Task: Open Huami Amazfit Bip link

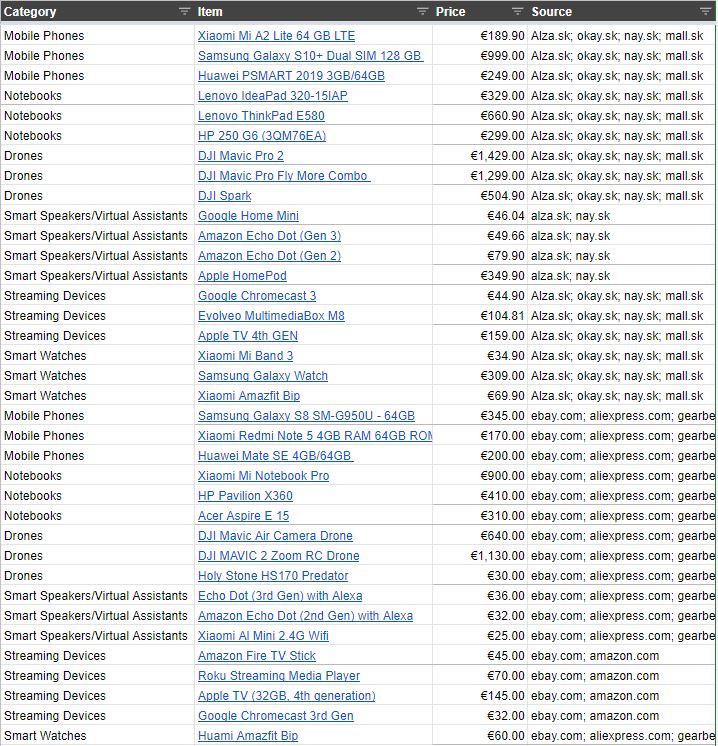Action: [248, 735]
